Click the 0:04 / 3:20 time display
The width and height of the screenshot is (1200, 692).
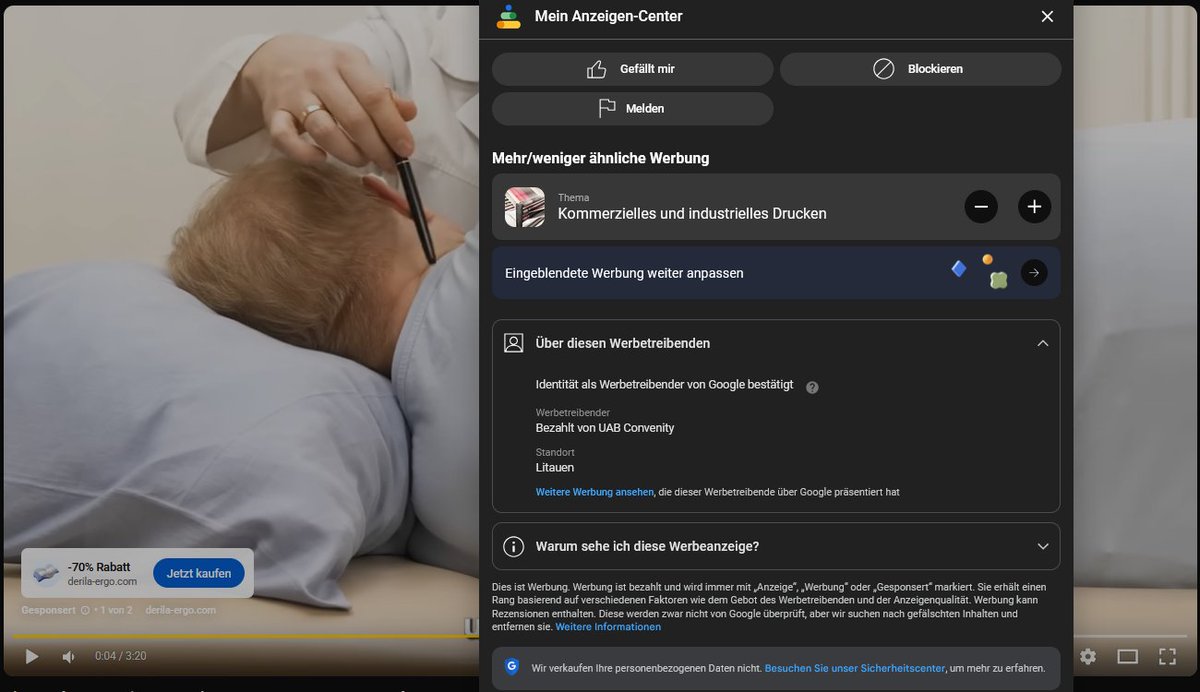pos(121,656)
